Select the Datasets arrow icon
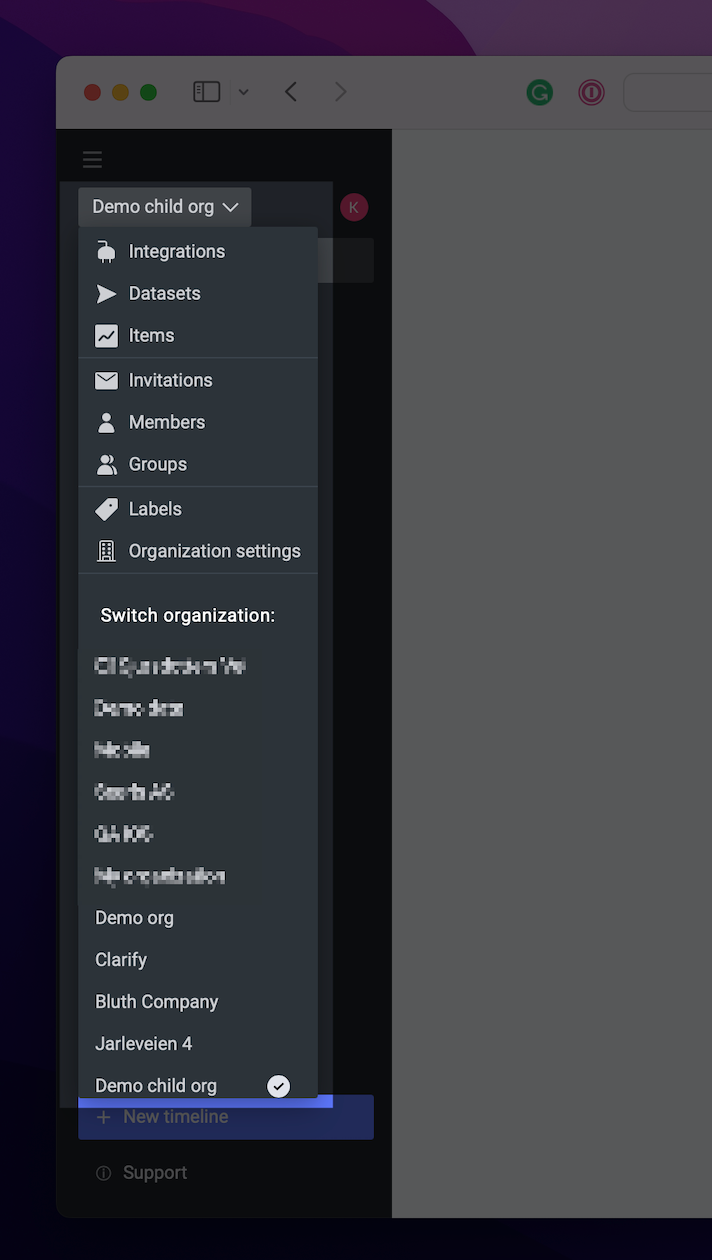 pos(106,294)
